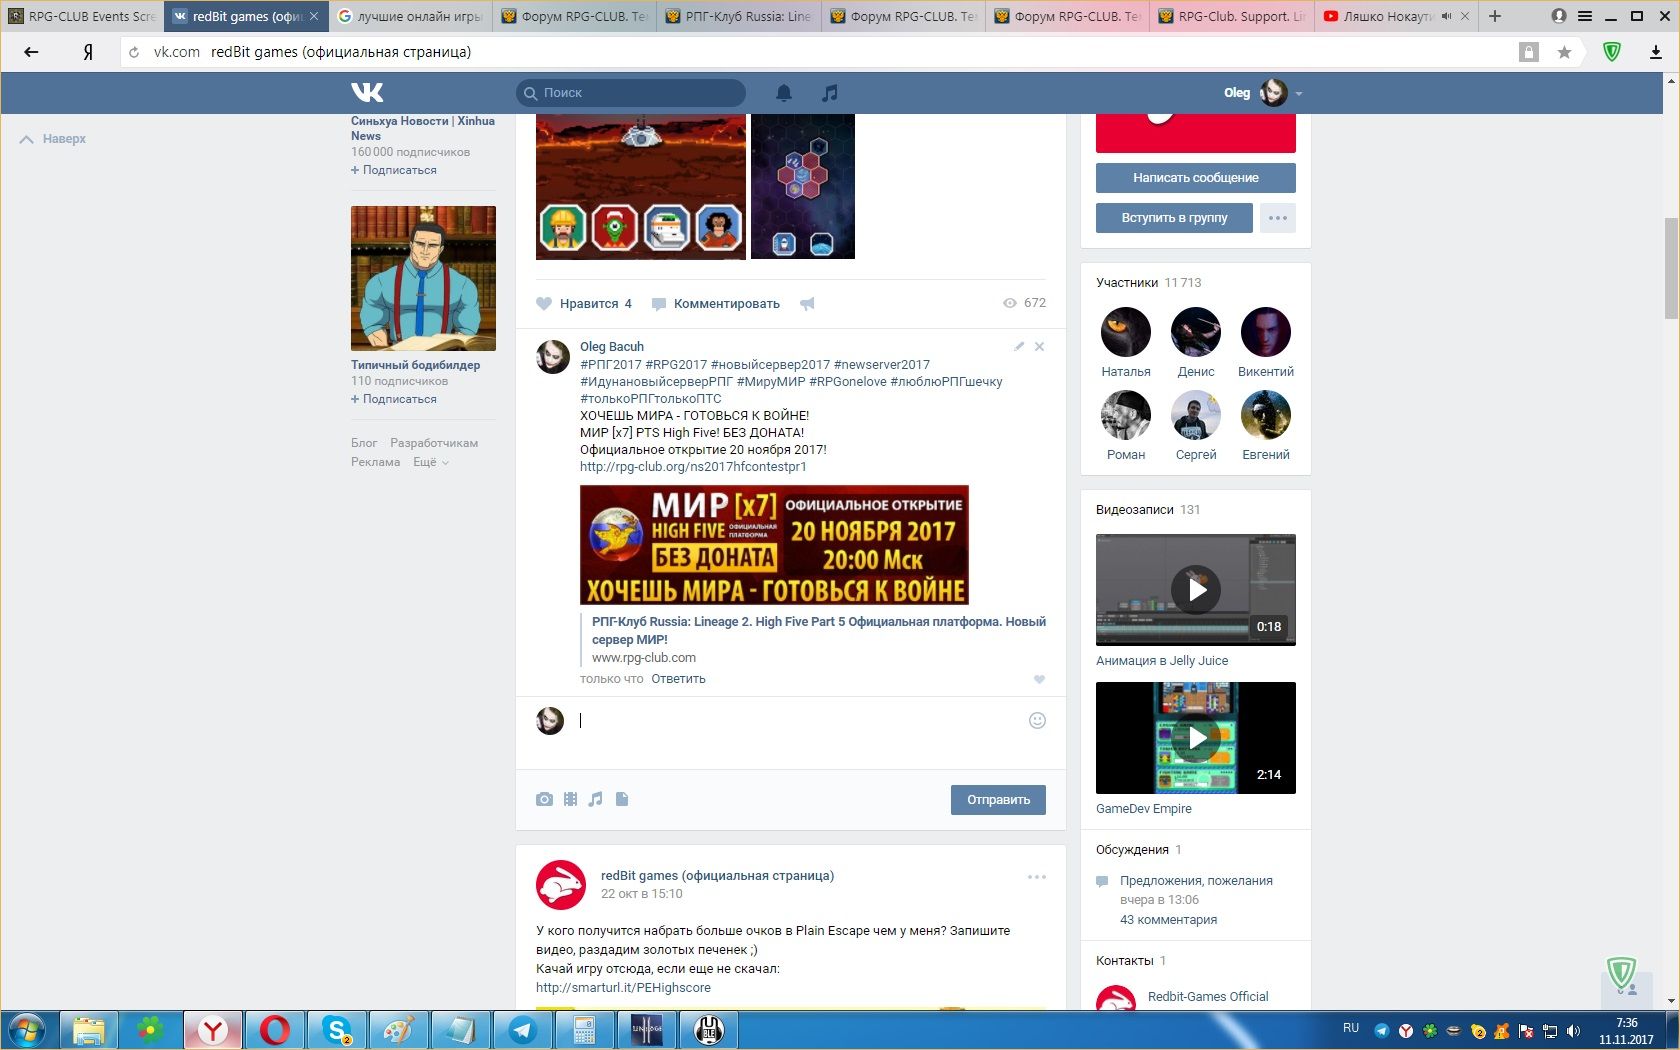The width and height of the screenshot is (1680, 1050).
Task: Click the Windows Start button
Action: (27, 1030)
